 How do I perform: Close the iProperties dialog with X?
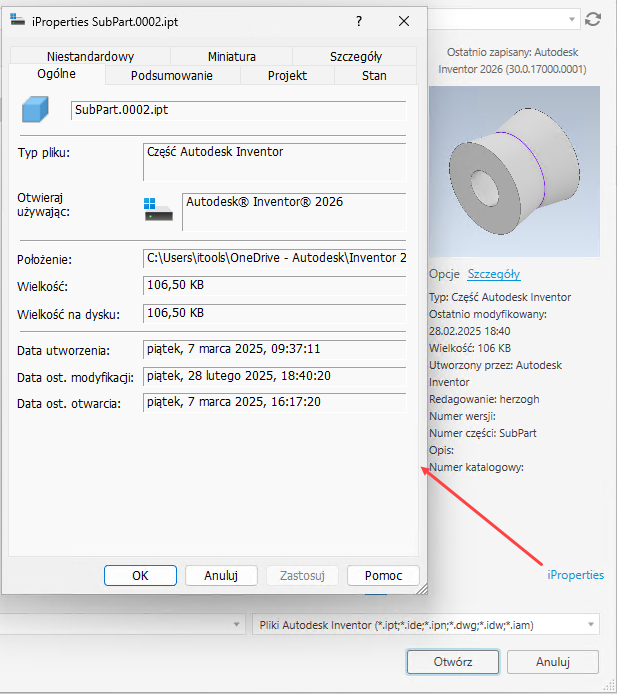pos(404,21)
